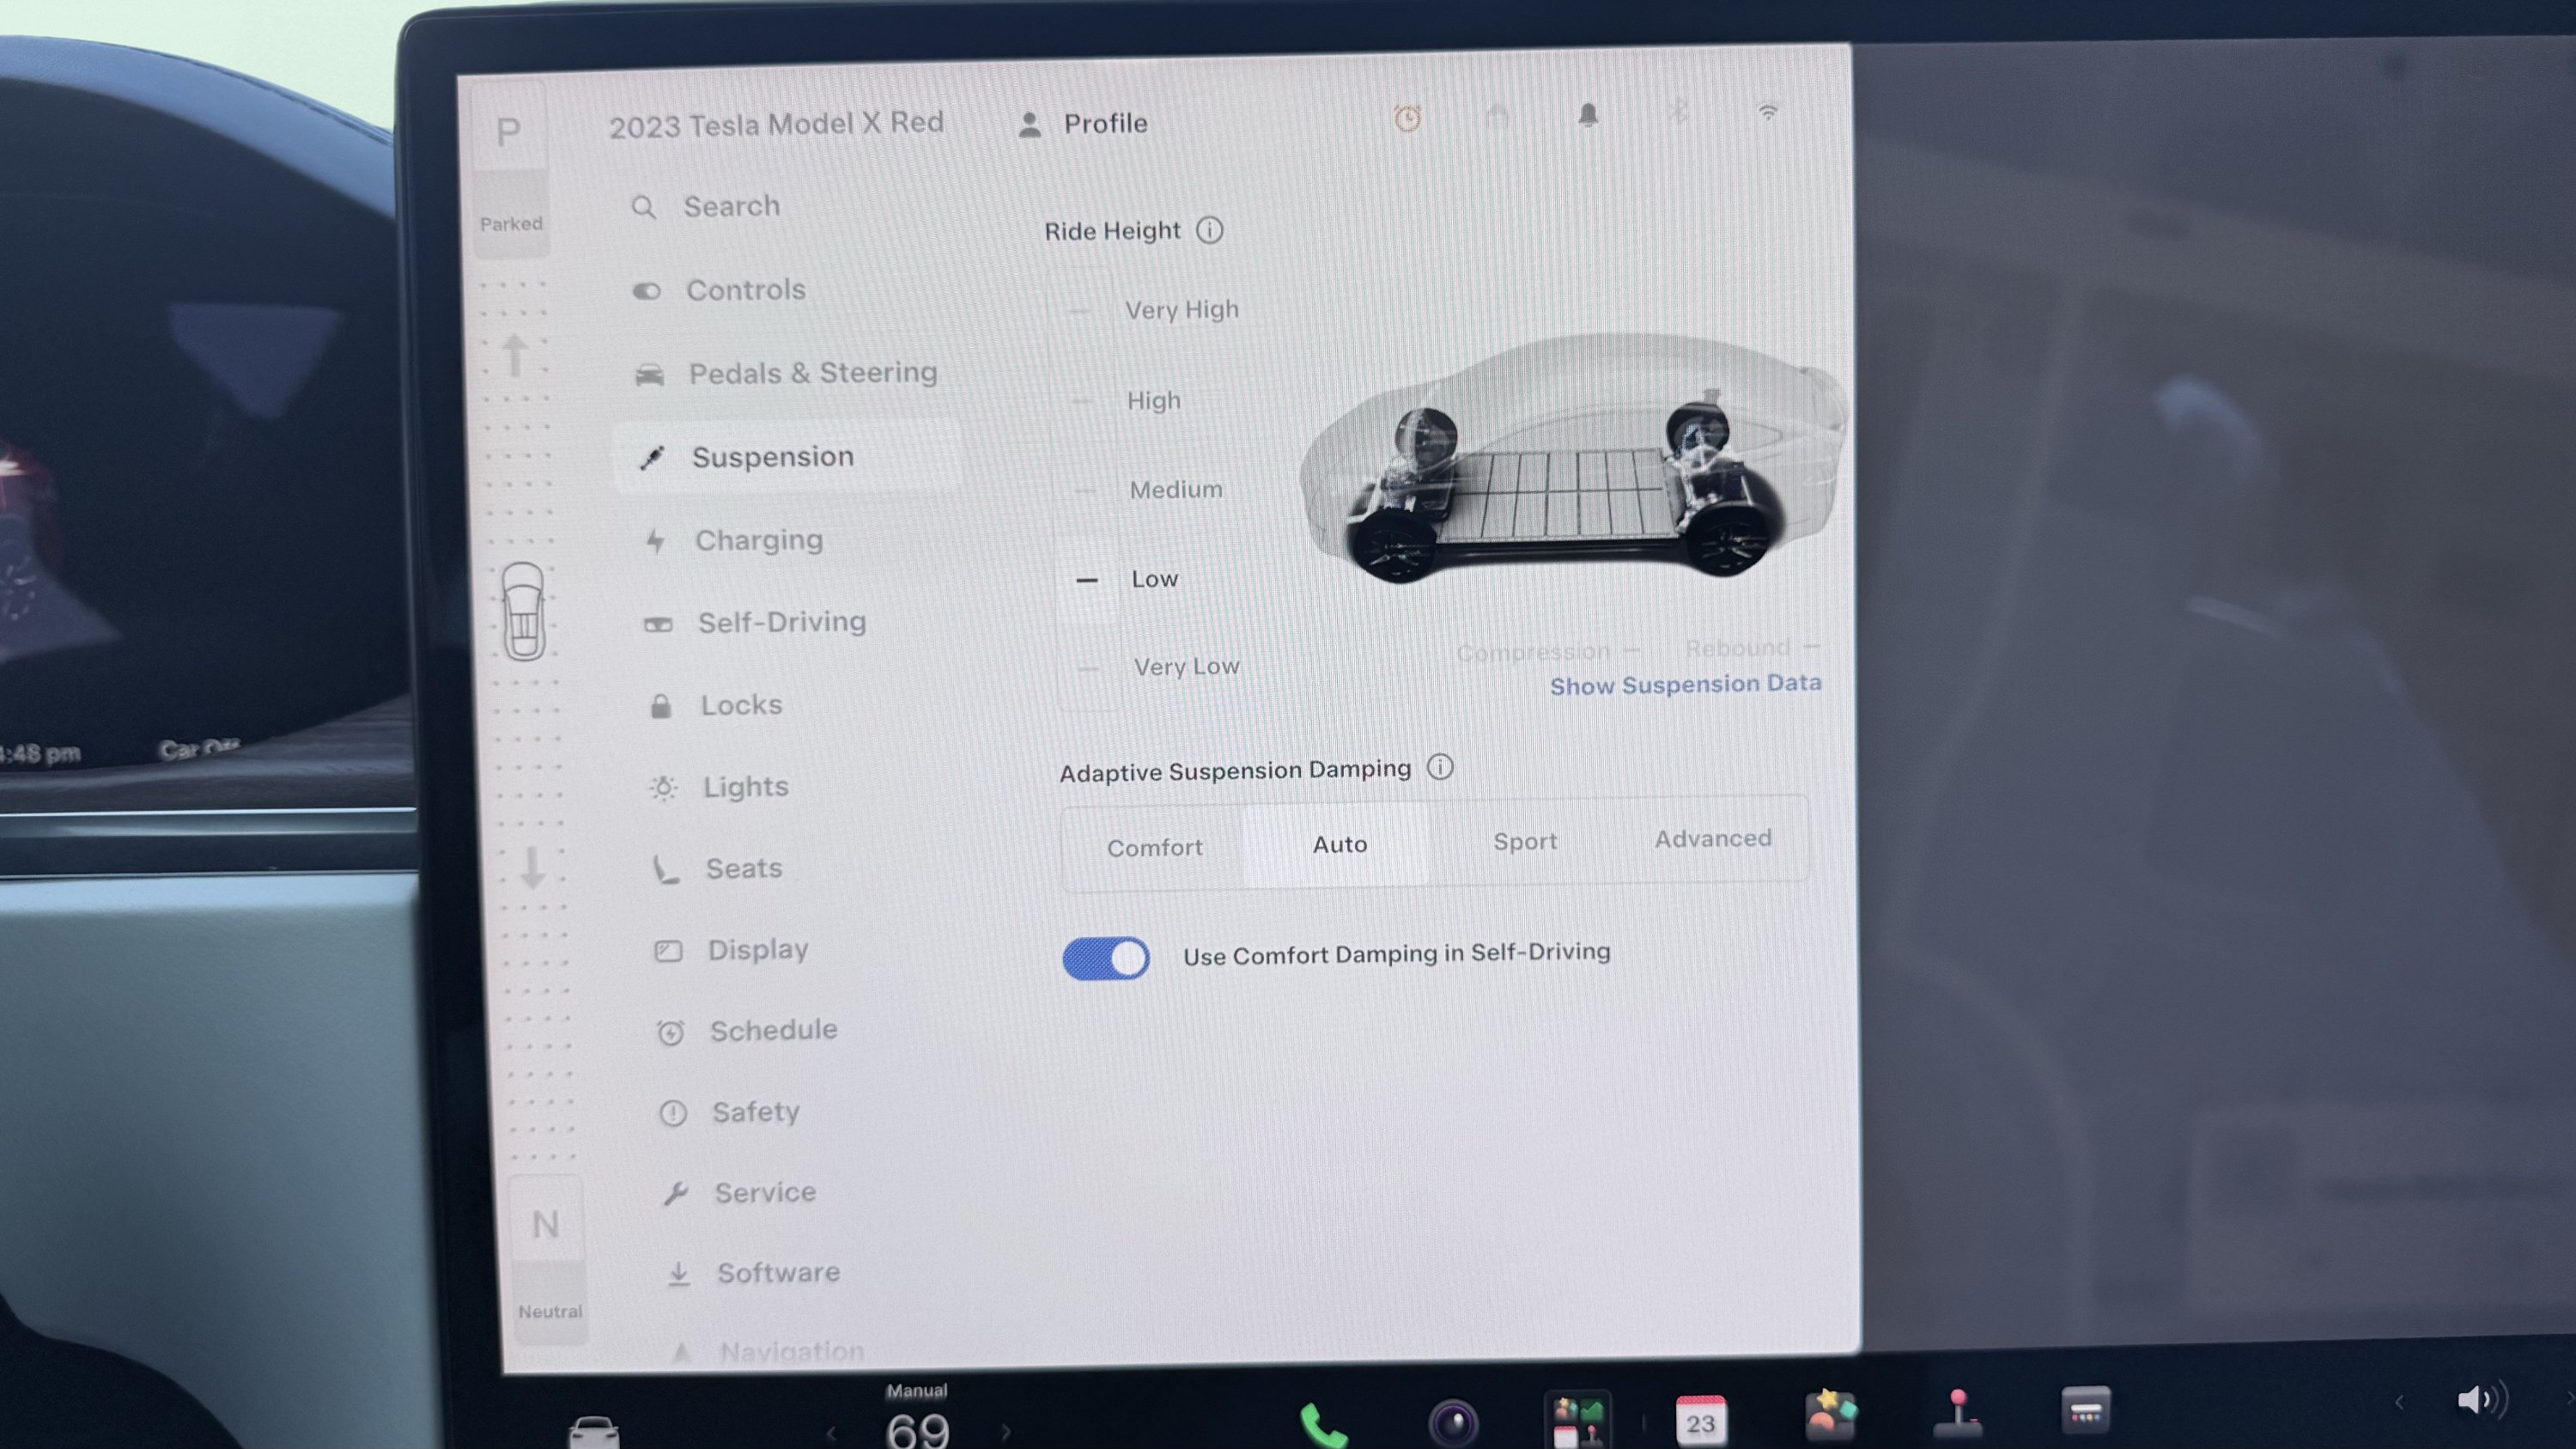
Task: Select Advanced damping mode
Action: click(x=1713, y=838)
